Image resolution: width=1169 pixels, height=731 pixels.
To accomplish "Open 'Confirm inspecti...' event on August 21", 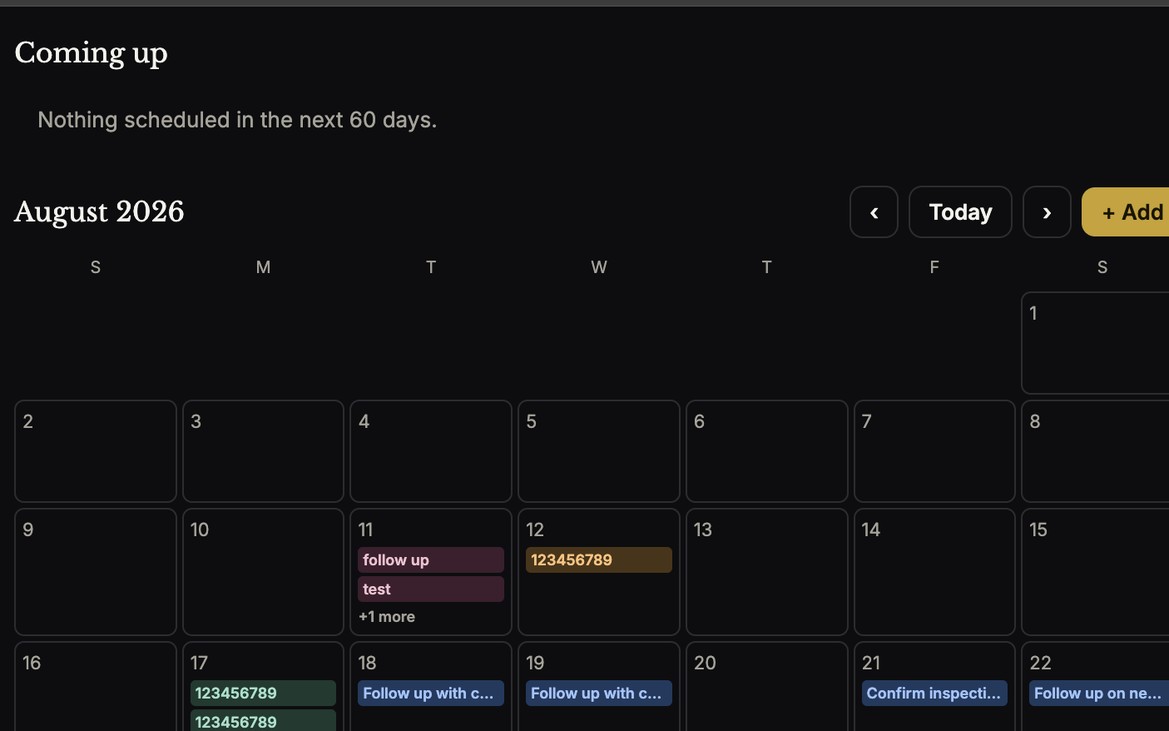I will point(934,693).
